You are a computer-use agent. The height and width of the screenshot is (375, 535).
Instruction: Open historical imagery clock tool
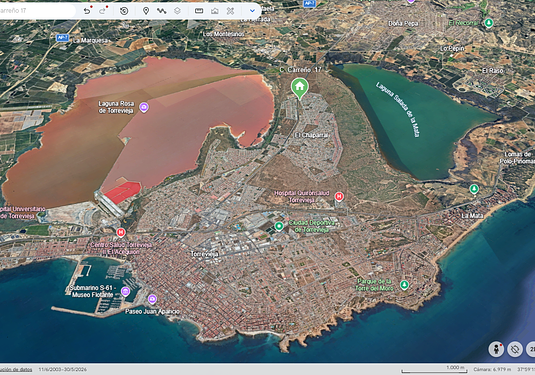[x=124, y=11]
